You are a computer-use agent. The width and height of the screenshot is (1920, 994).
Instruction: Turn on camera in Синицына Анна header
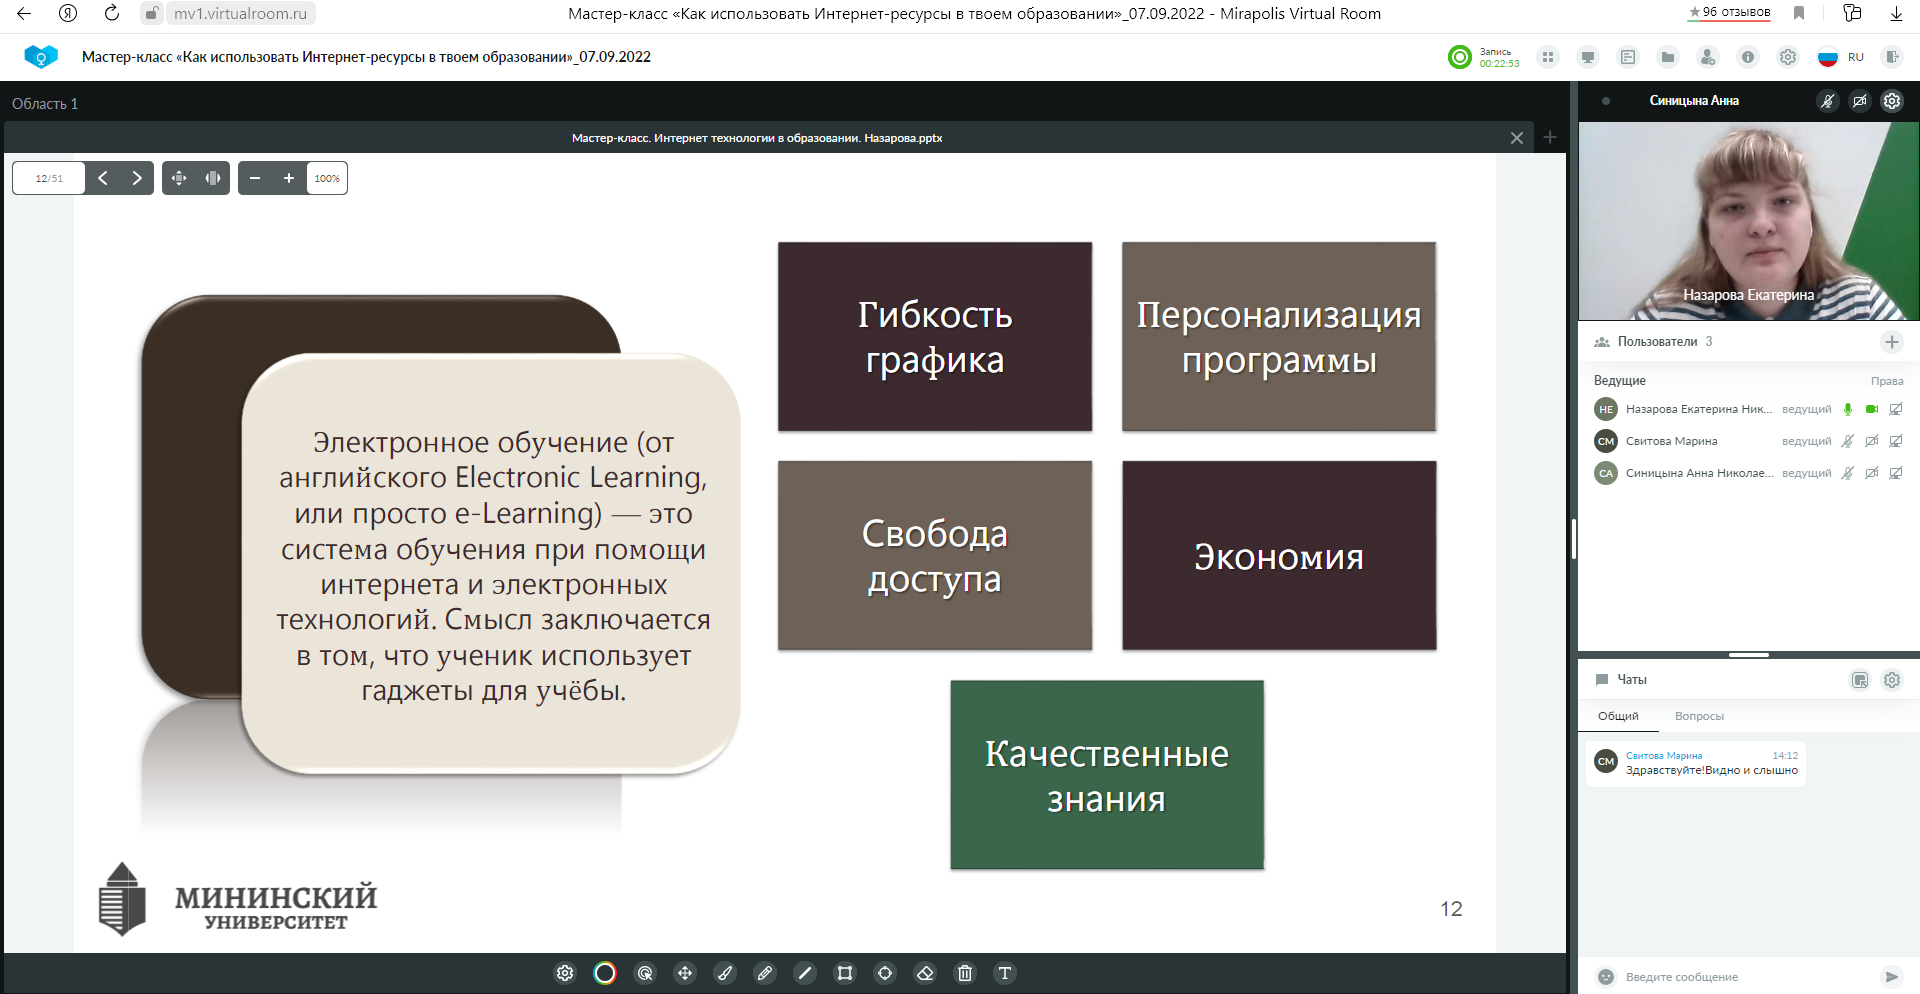click(x=1859, y=101)
